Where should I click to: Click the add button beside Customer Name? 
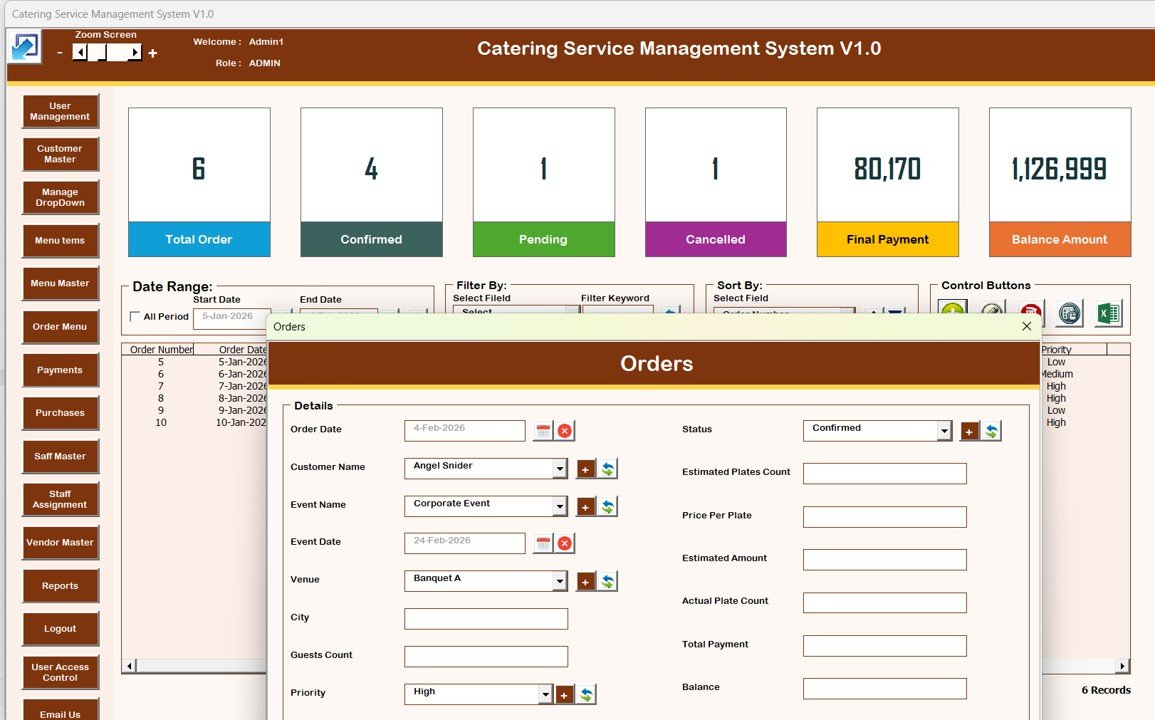(586, 468)
